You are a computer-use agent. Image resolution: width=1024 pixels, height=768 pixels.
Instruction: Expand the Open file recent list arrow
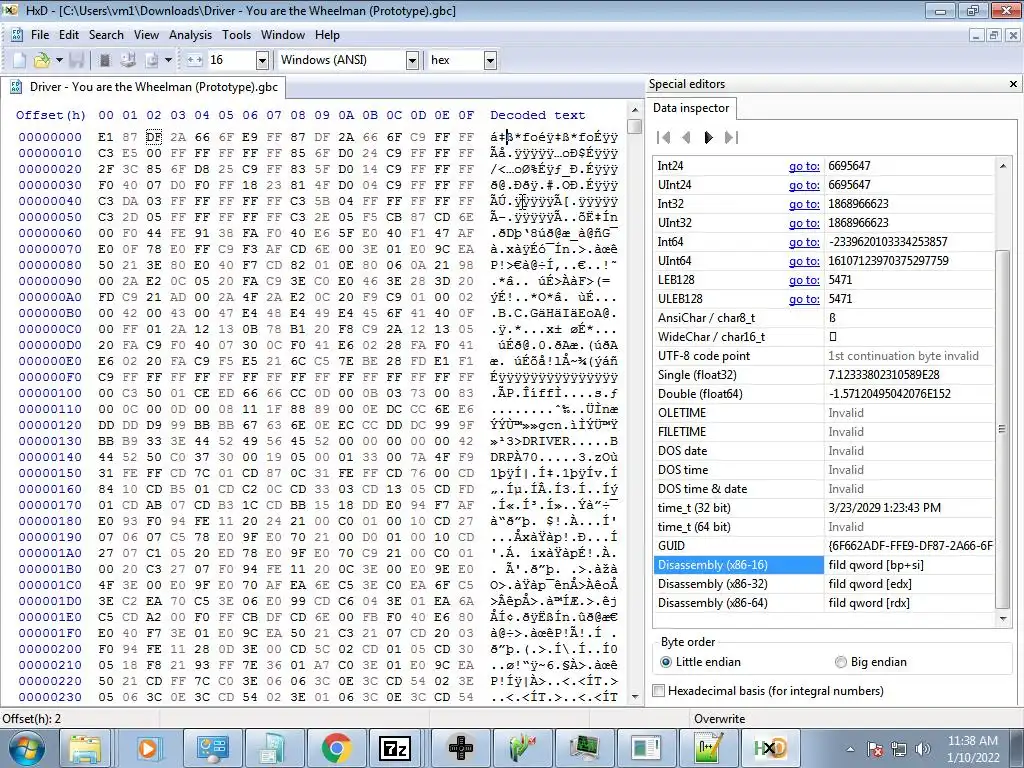click(59, 60)
